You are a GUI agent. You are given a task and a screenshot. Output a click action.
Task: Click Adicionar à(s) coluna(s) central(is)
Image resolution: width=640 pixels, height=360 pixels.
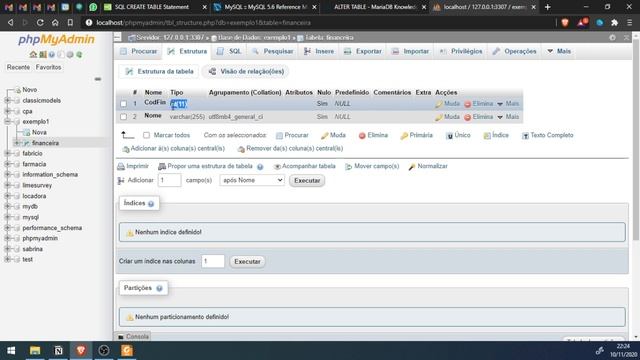(x=174, y=149)
